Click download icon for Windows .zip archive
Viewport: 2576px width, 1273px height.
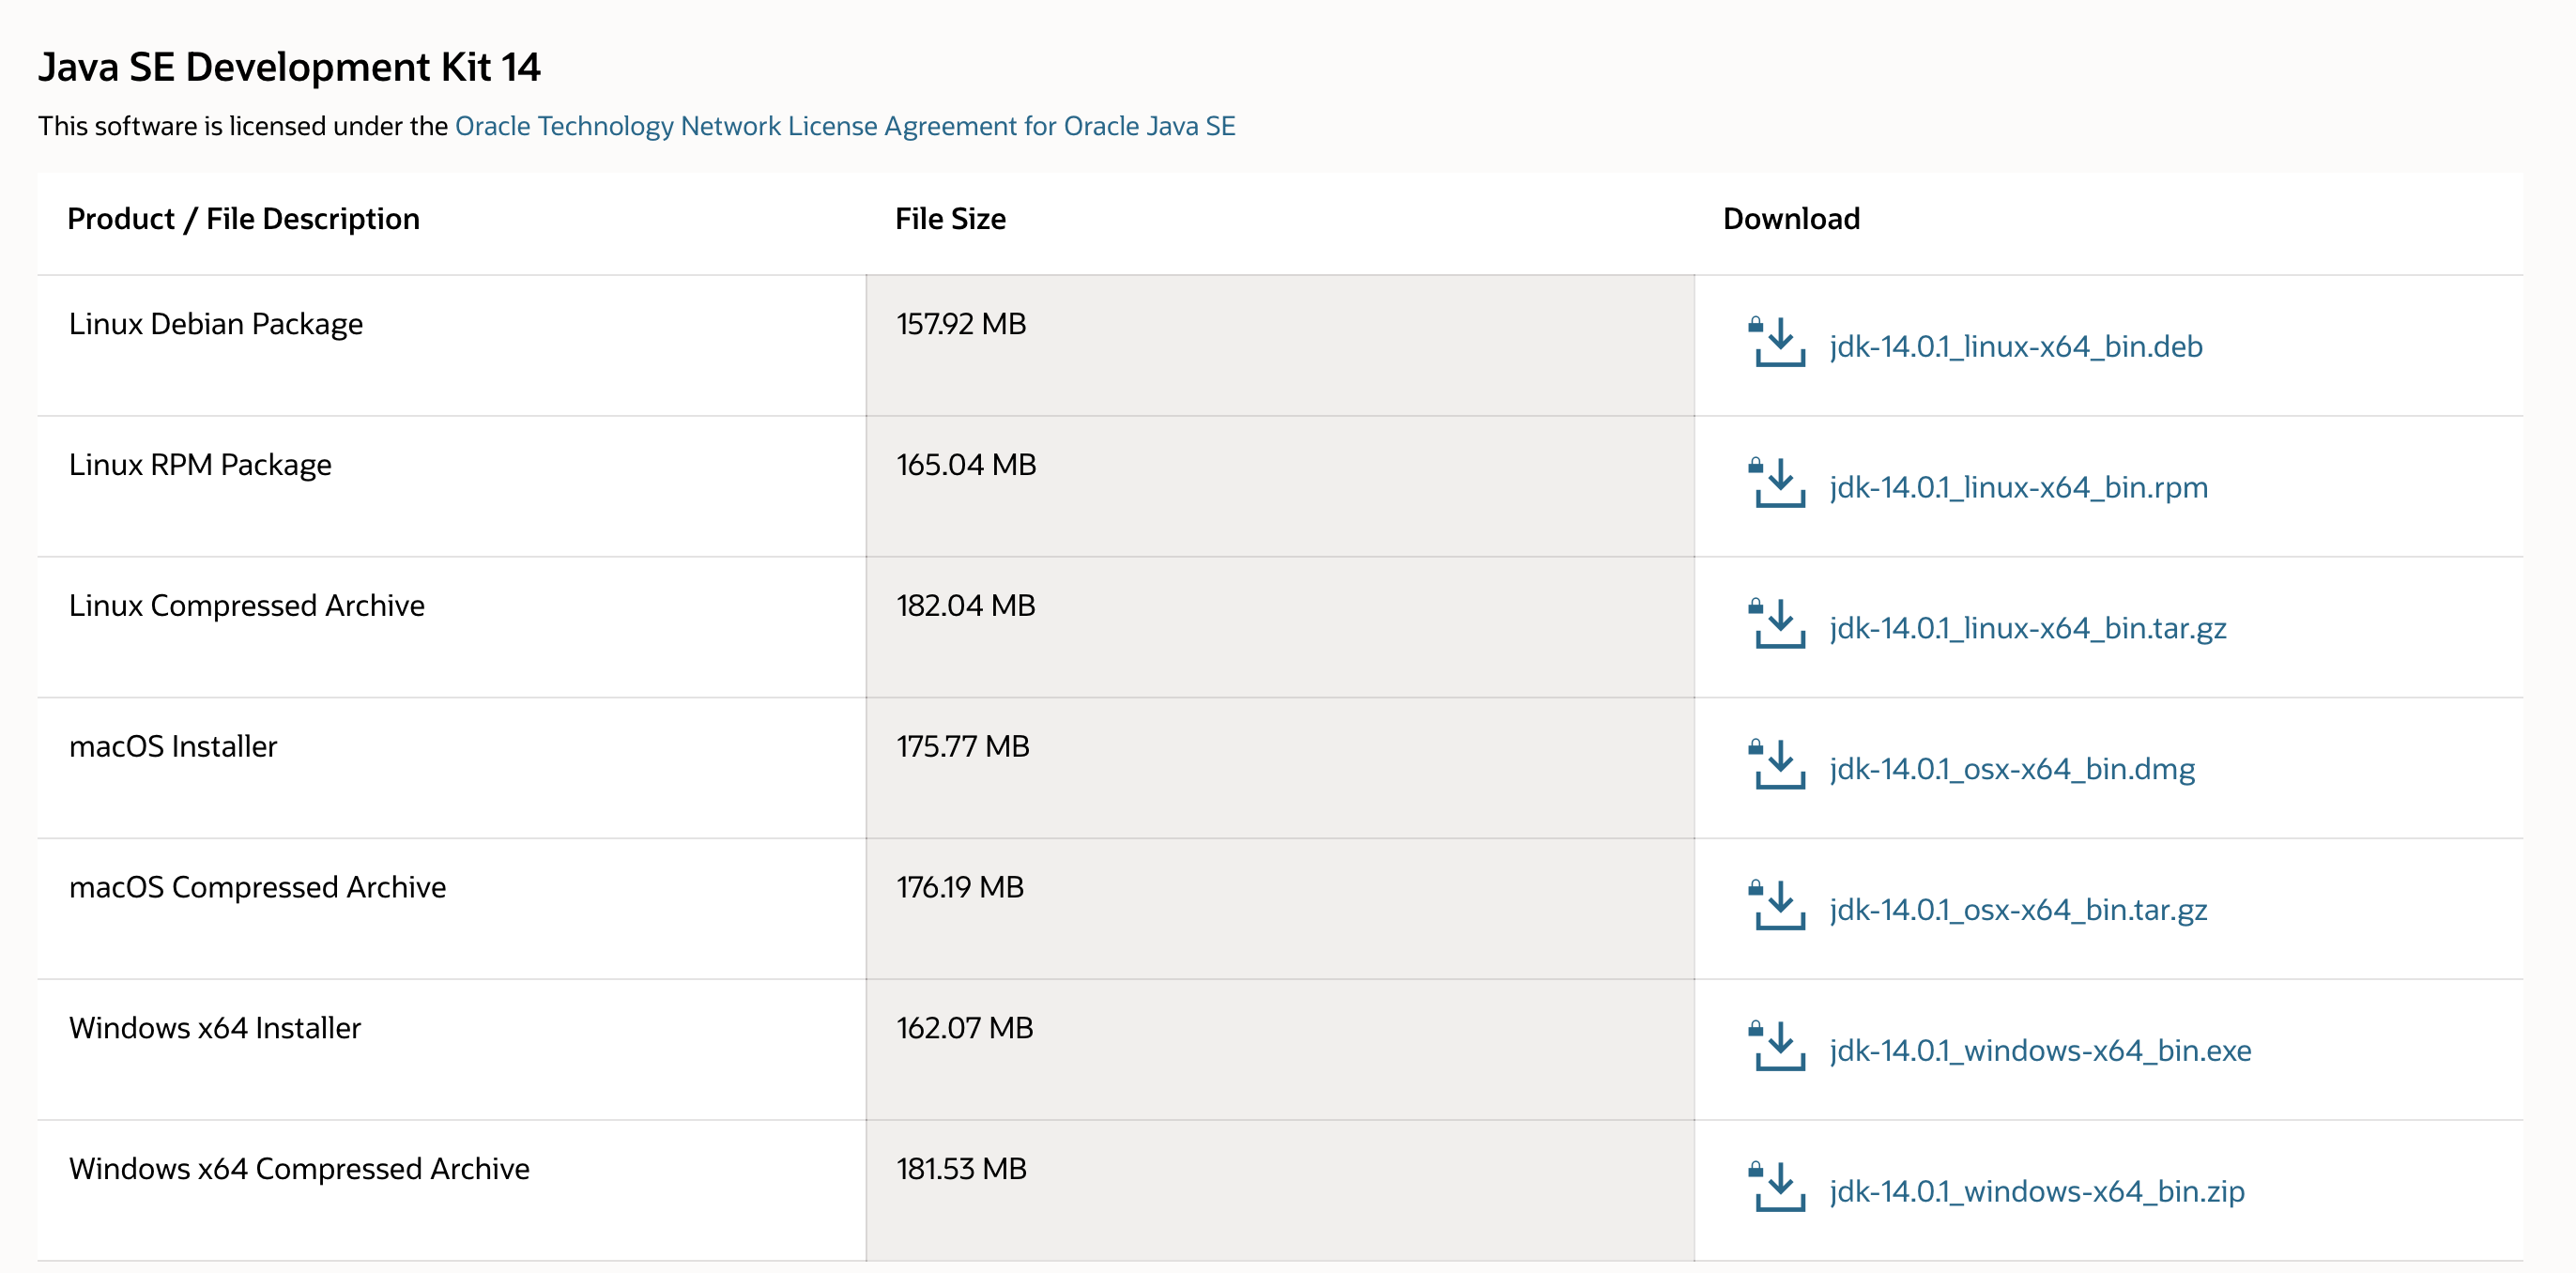point(1779,1188)
